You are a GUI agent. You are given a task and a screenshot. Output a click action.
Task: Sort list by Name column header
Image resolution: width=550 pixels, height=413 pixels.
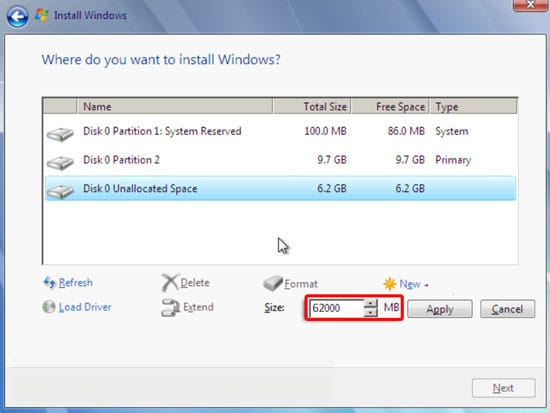coord(174,107)
